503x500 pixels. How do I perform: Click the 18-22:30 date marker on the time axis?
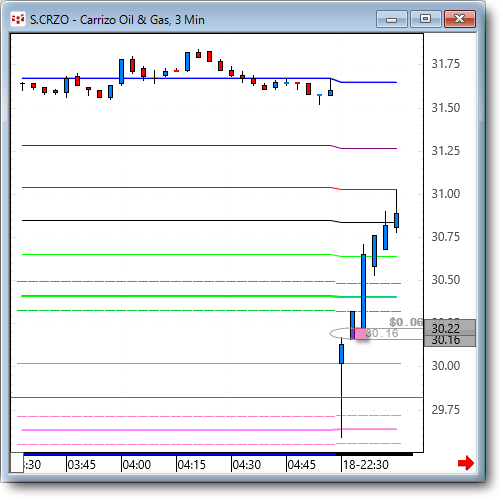[366, 464]
